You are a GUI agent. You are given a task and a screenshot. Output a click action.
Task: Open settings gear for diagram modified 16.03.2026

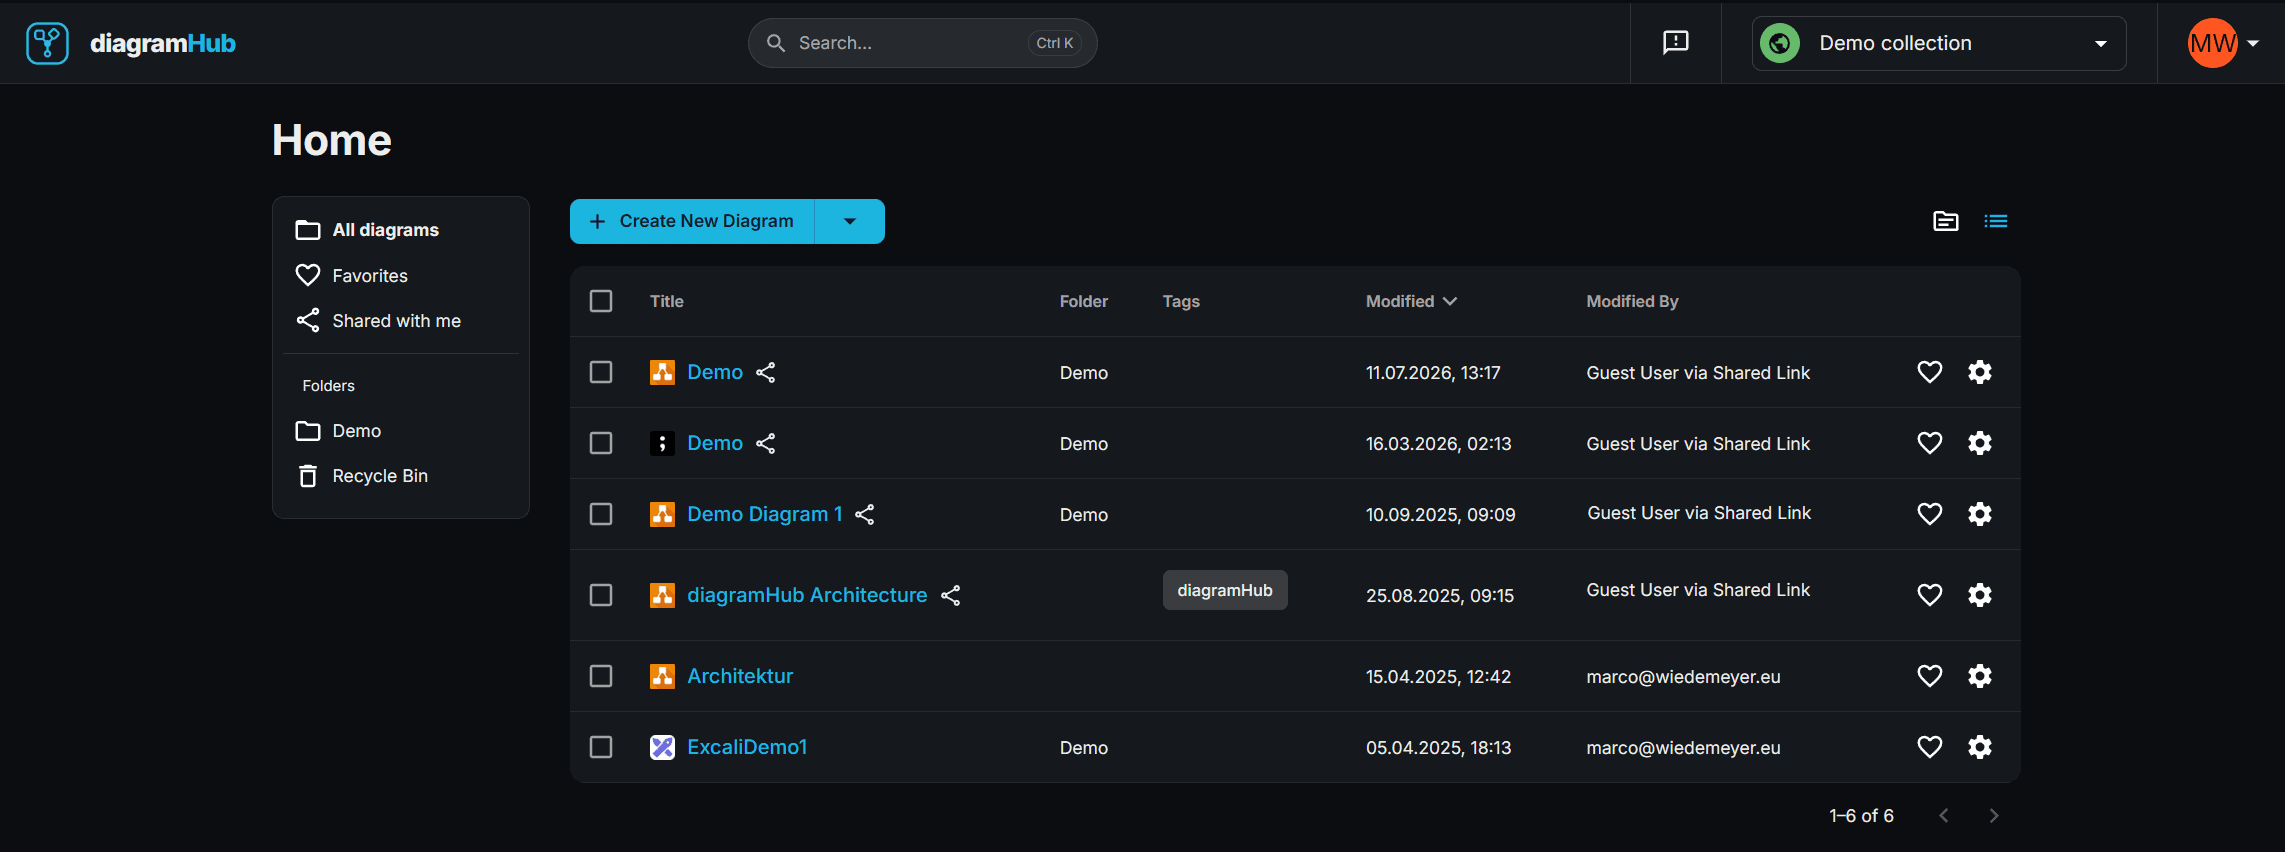tap(1980, 443)
